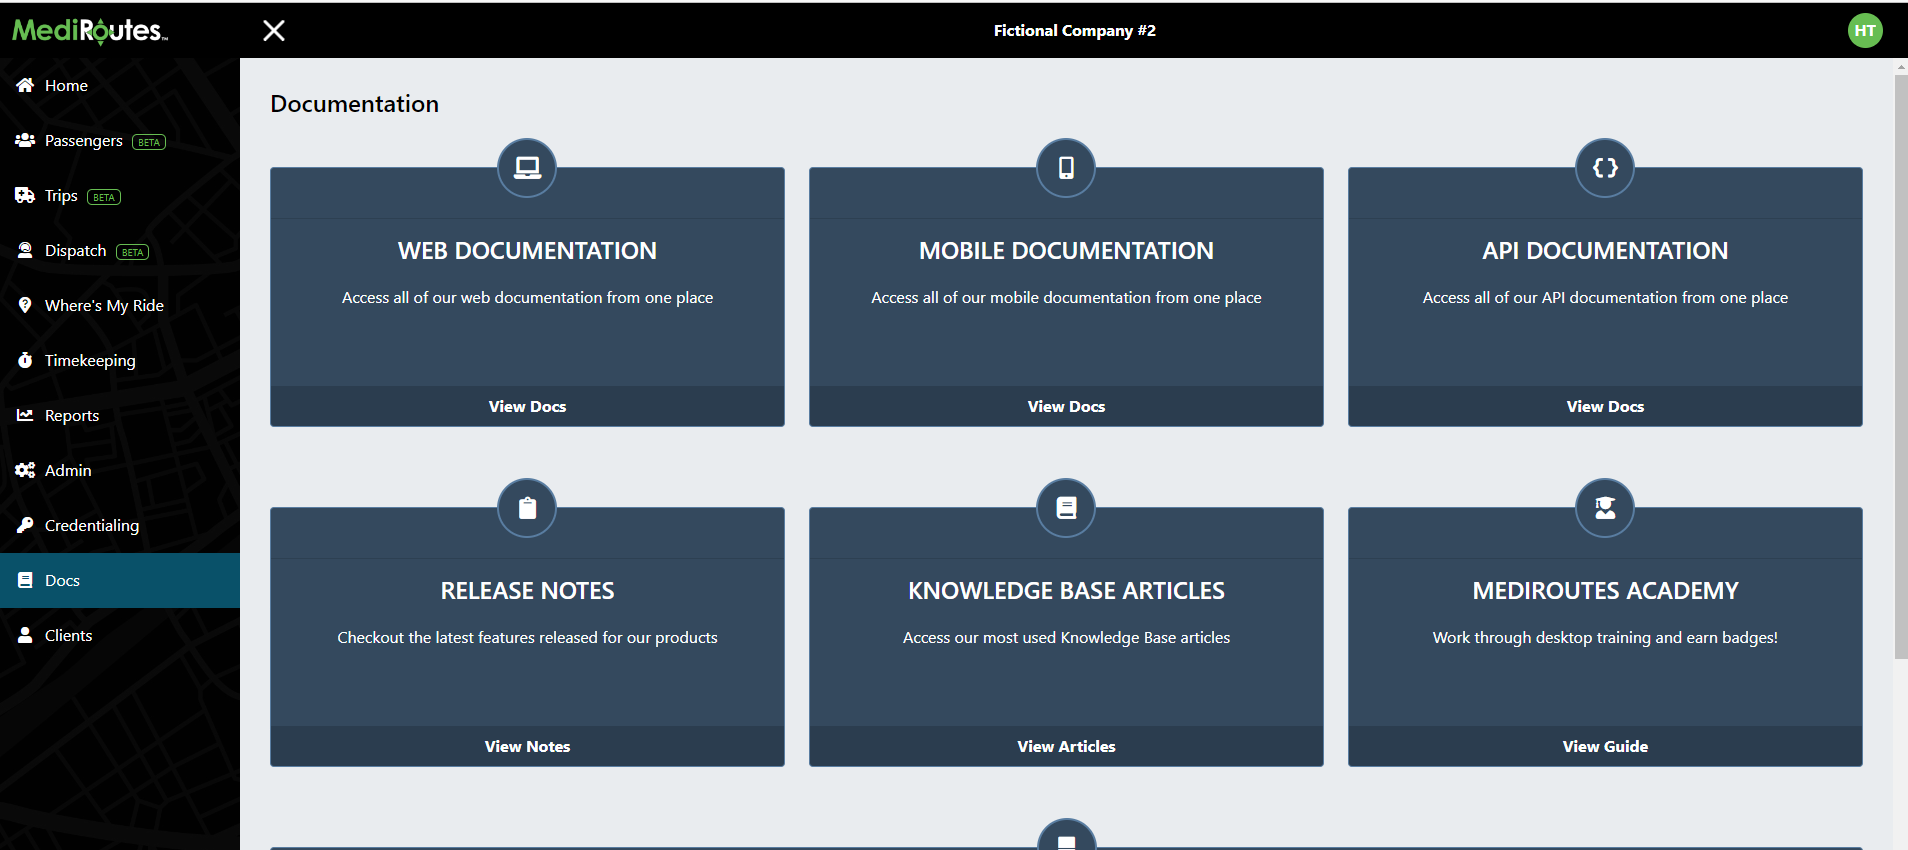Click View Docs under Web Documentation
The height and width of the screenshot is (850, 1908).
point(527,407)
